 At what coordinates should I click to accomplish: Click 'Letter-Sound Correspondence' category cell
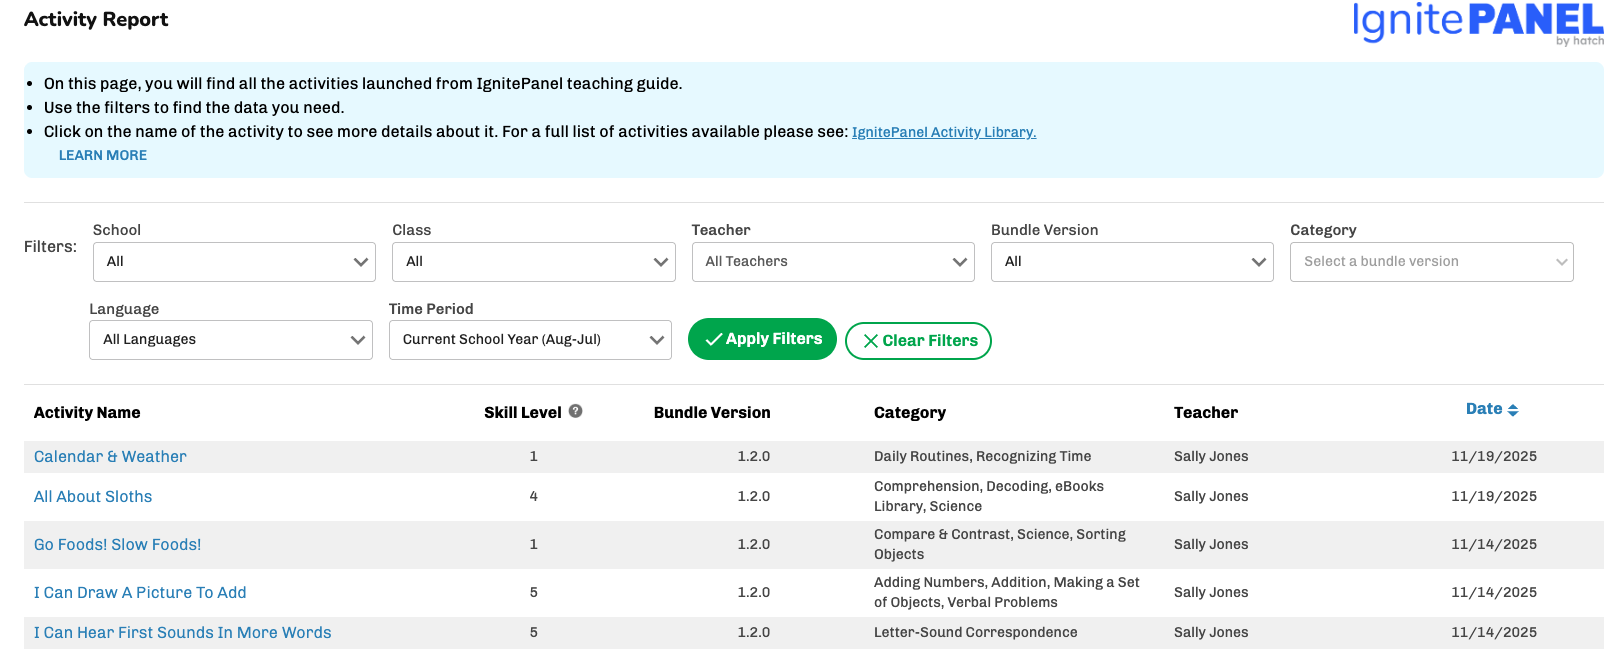976,633
